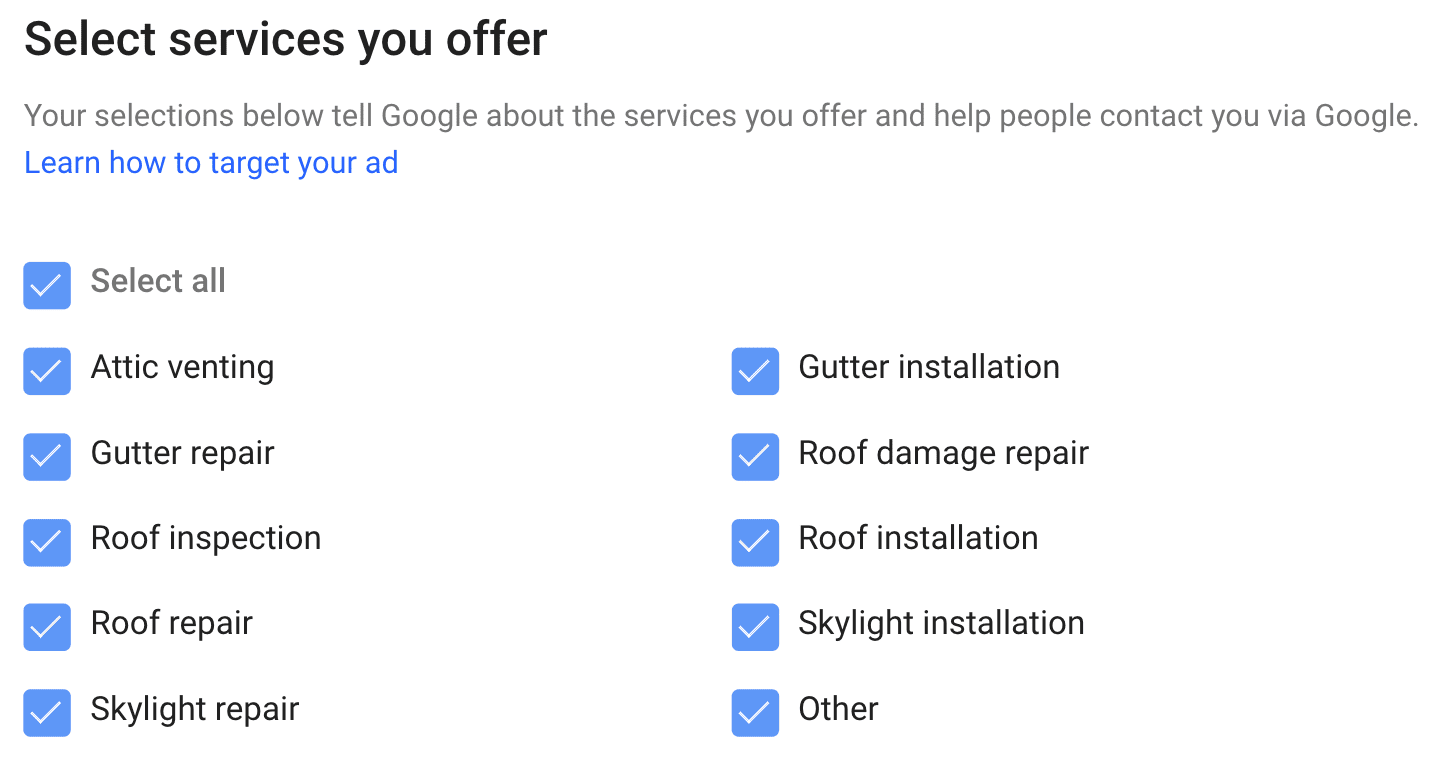Screen dimensions: 1438x770
Task: Click the Other label text
Action: [838, 710]
